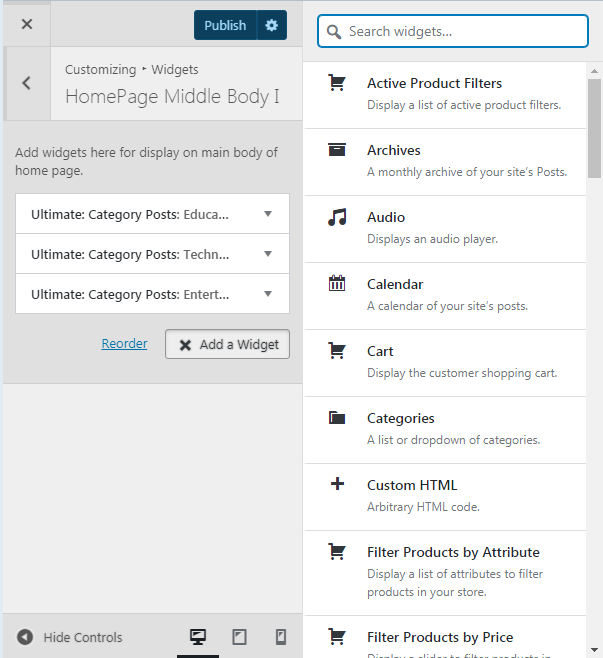Click the Custom HTML plus icon
Image resolution: width=603 pixels, height=658 pixels.
[x=337, y=484]
